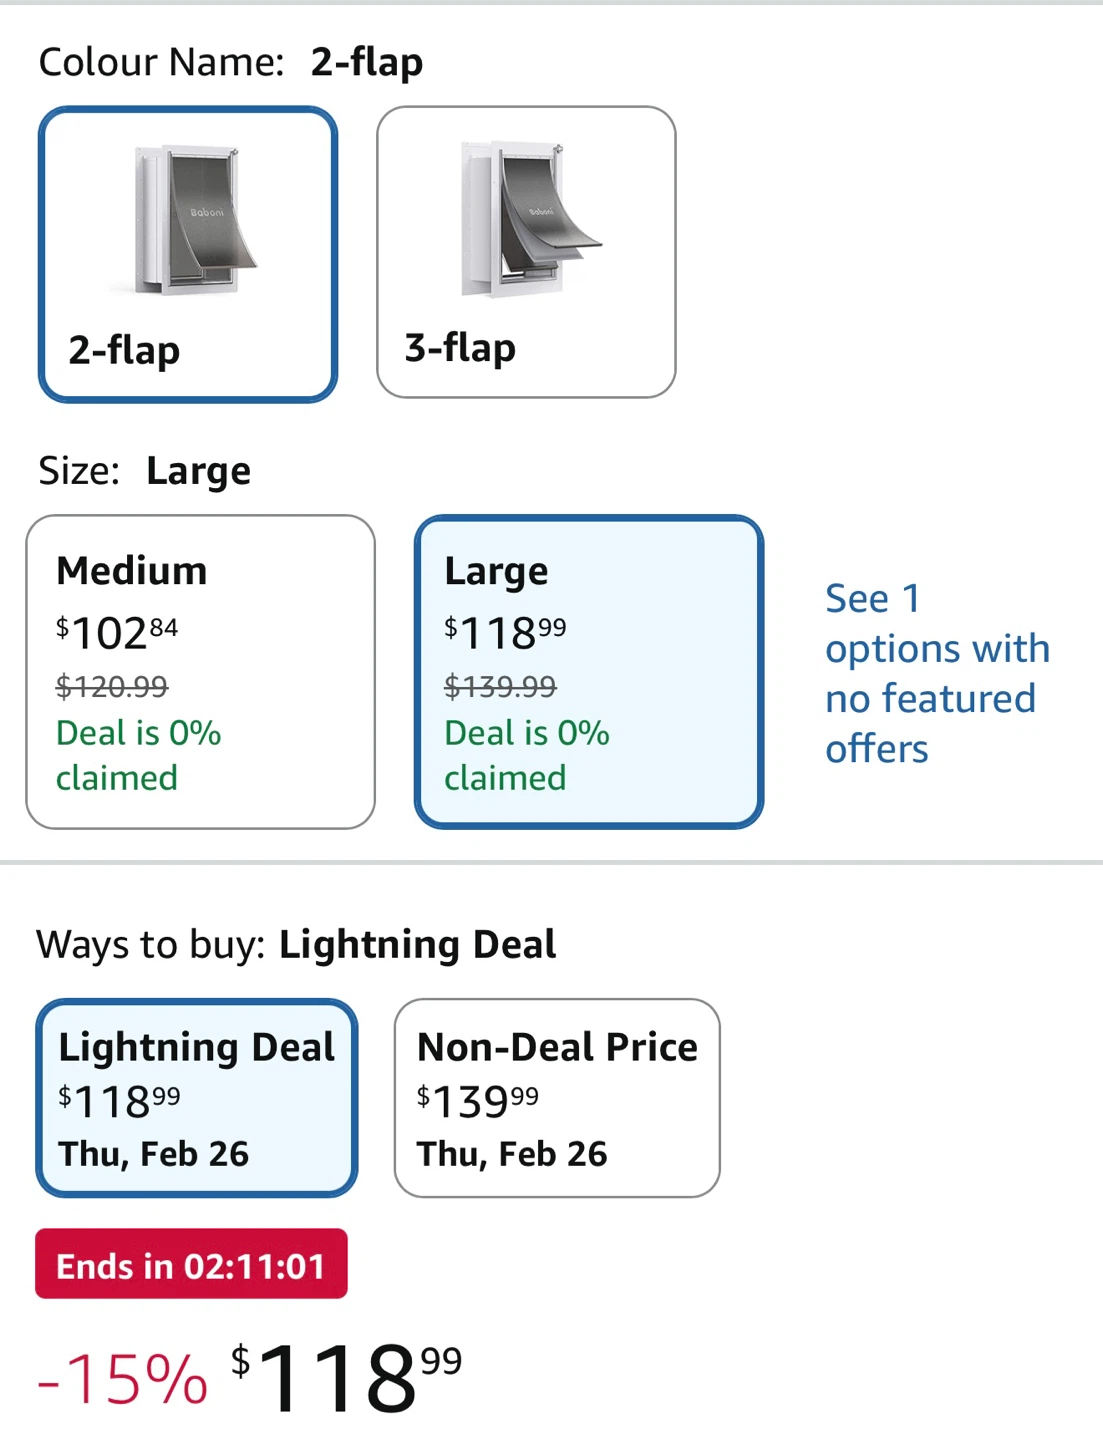Click the Medium $102.84 price
The width and height of the screenshot is (1103, 1440).
pyautogui.click(x=117, y=631)
